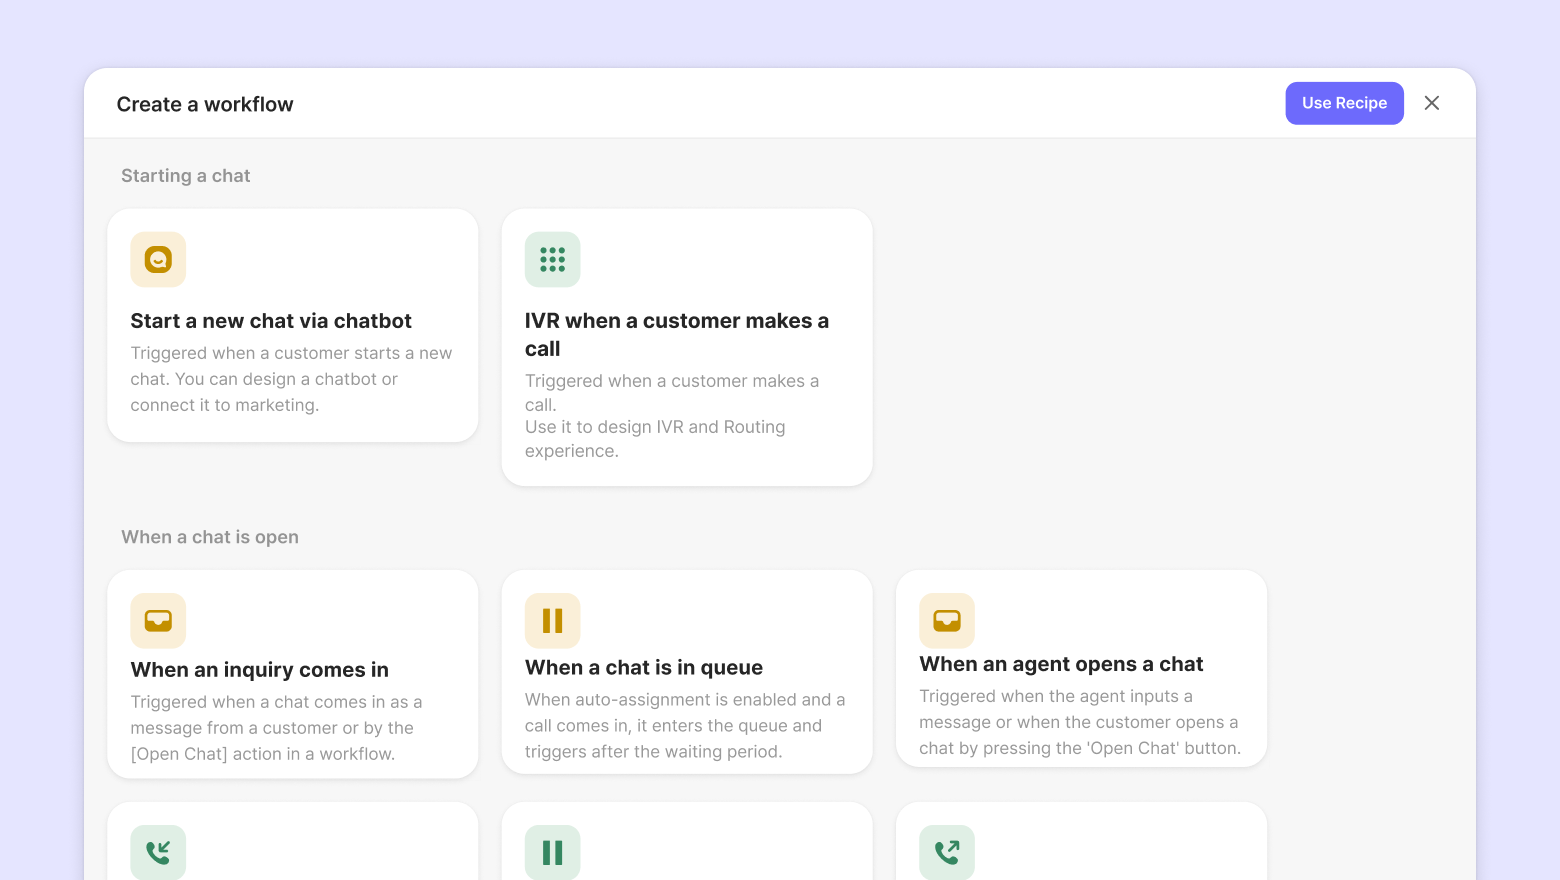This screenshot has height=880, width=1560.
Task: Click the yellow chatbot icon
Action: click(x=158, y=260)
